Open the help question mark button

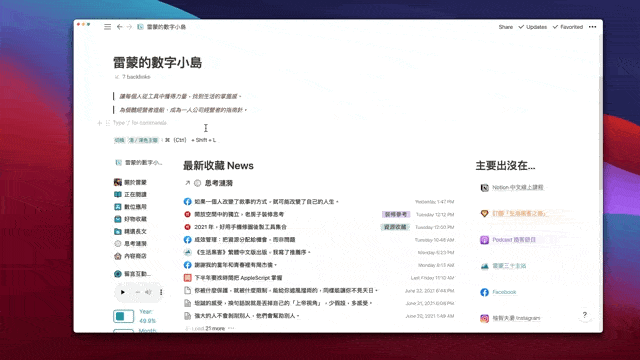pyautogui.click(x=584, y=315)
